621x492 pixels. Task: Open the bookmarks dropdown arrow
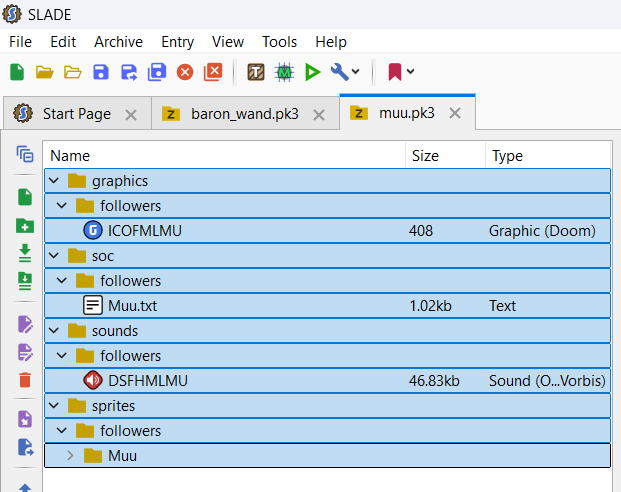[411, 72]
